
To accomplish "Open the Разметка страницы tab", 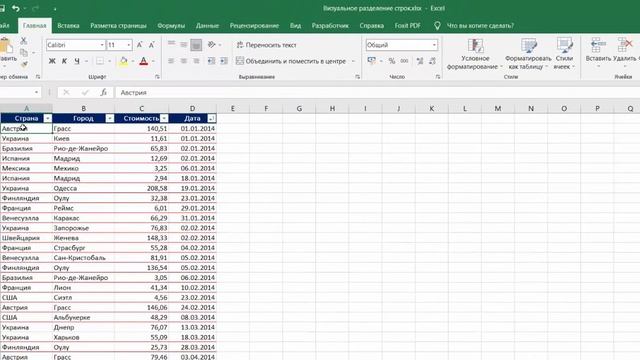I will (x=118, y=25).
